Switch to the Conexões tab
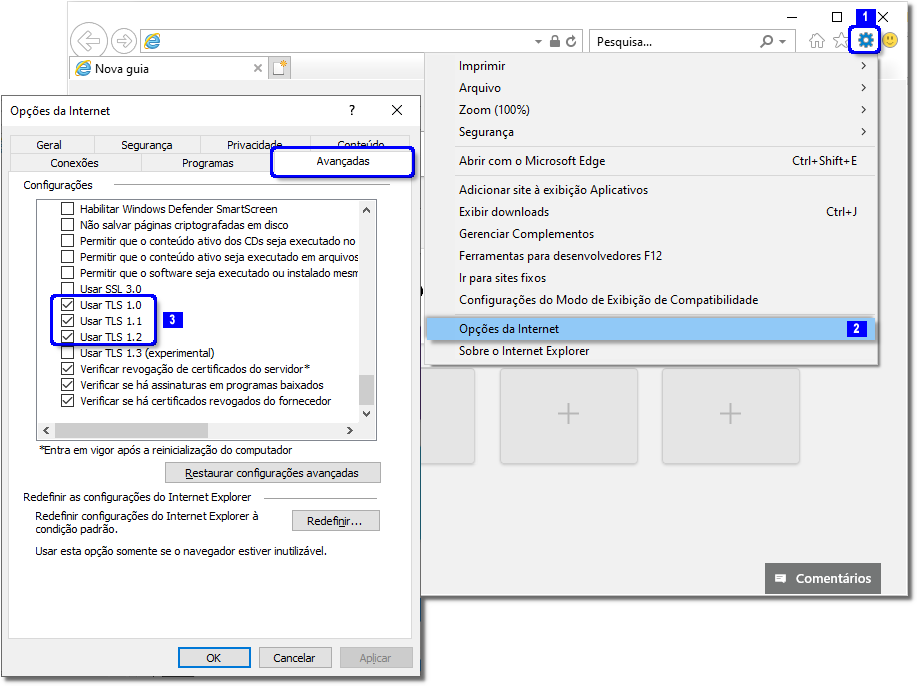Screen dimensions: 917x686 coord(75,163)
